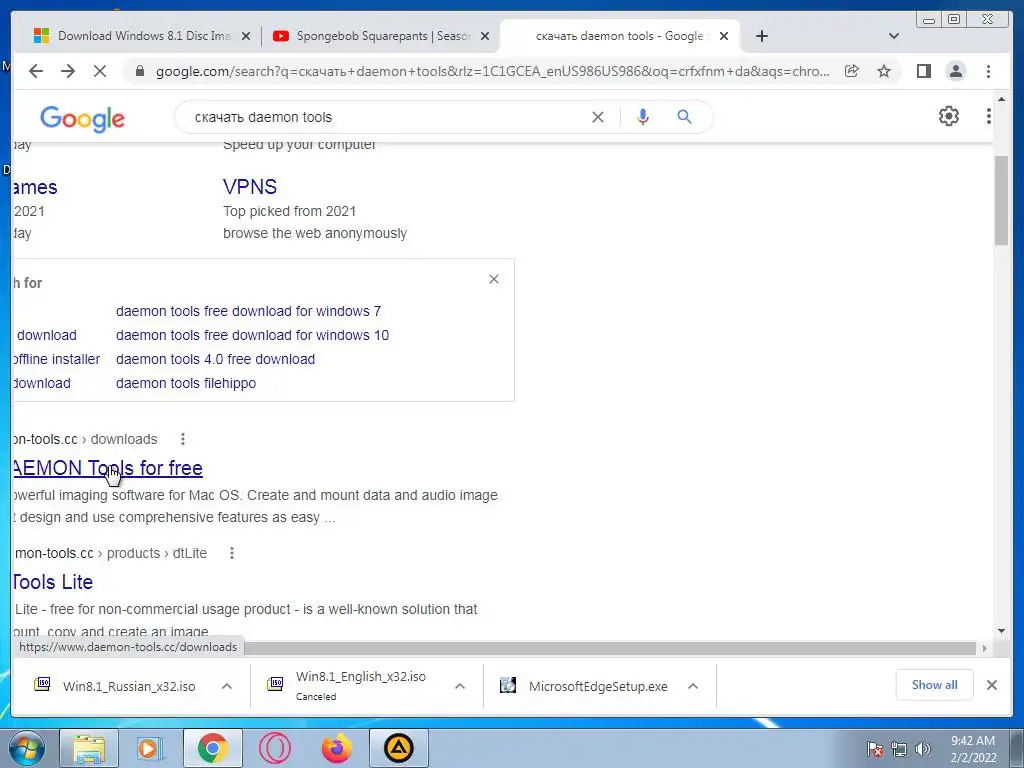Close the Spongebob Squarepants tab

(x=485, y=36)
